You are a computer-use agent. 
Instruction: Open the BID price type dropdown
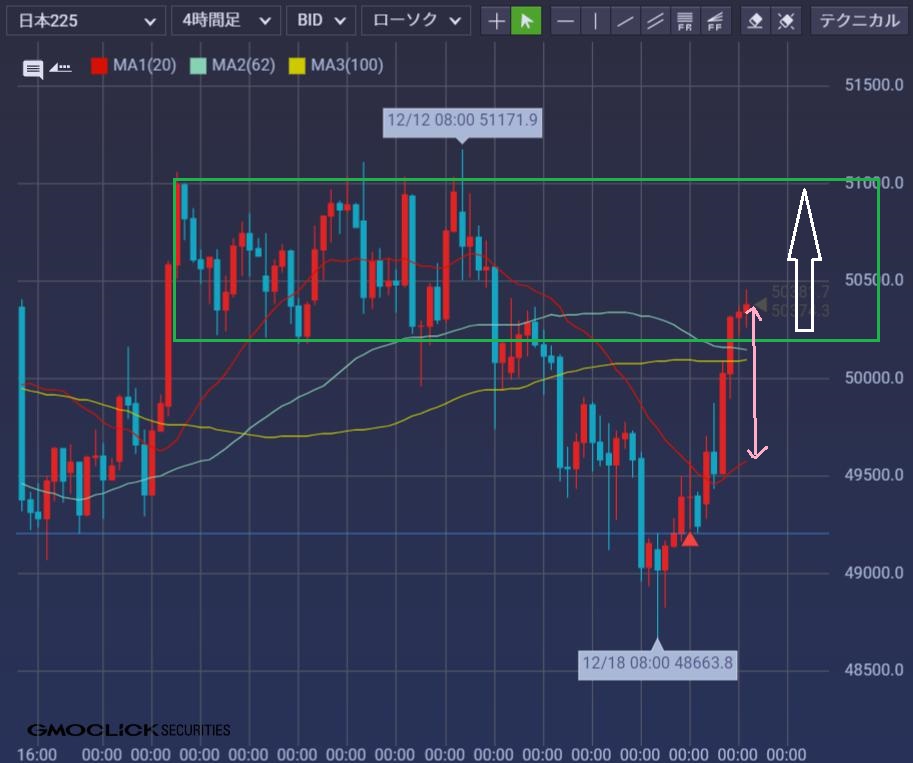pyautogui.click(x=320, y=20)
